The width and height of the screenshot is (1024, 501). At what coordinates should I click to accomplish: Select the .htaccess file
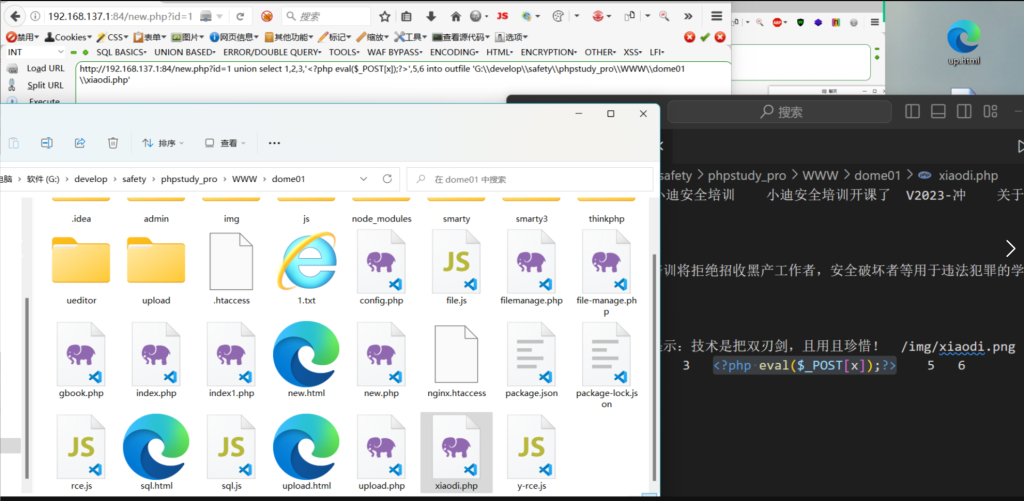pos(231,269)
